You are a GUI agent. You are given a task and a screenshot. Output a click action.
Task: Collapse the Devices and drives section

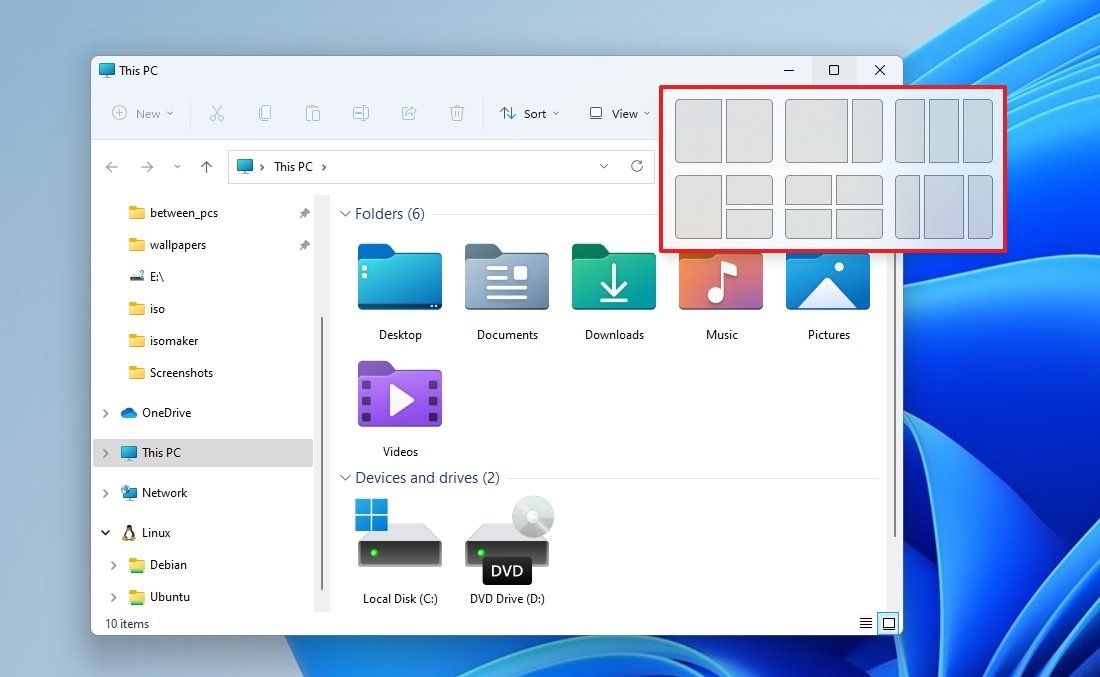346,478
